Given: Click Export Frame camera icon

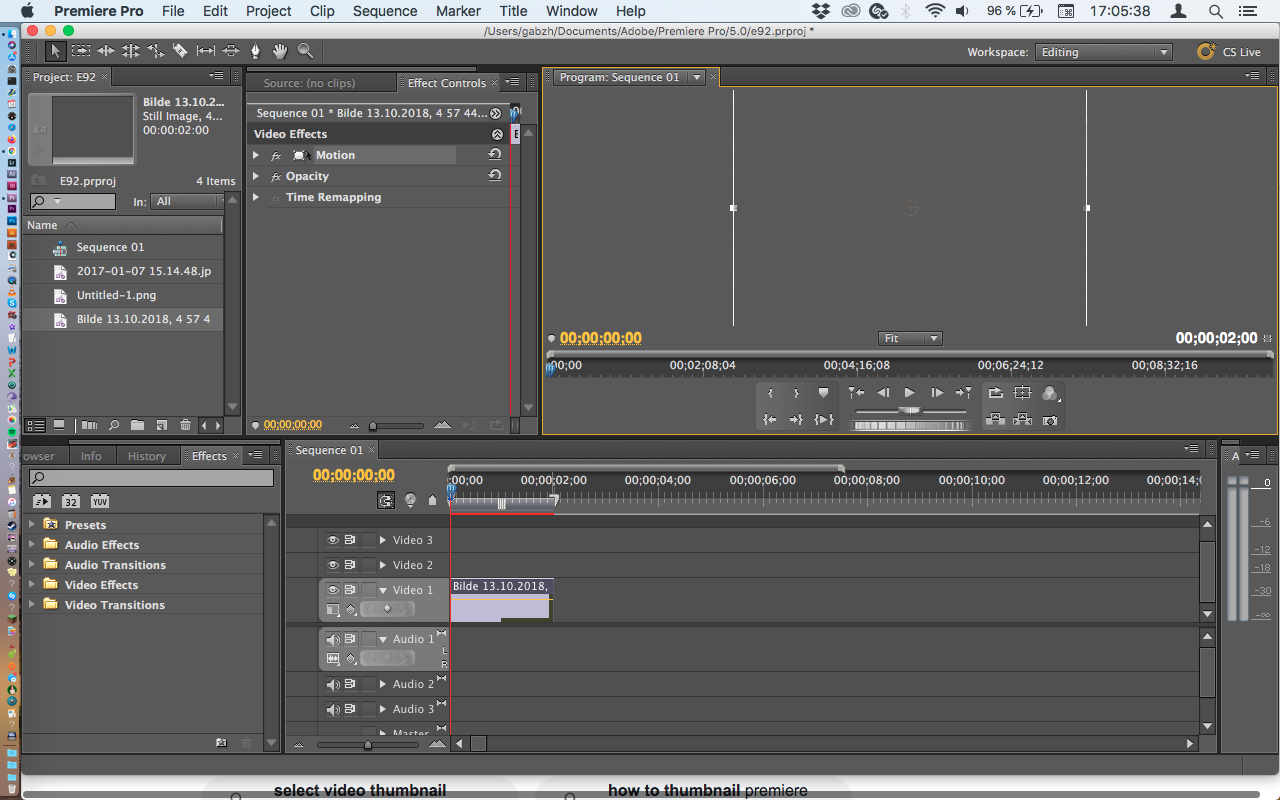Looking at the screenshot, I should [x=1049, y=420].
